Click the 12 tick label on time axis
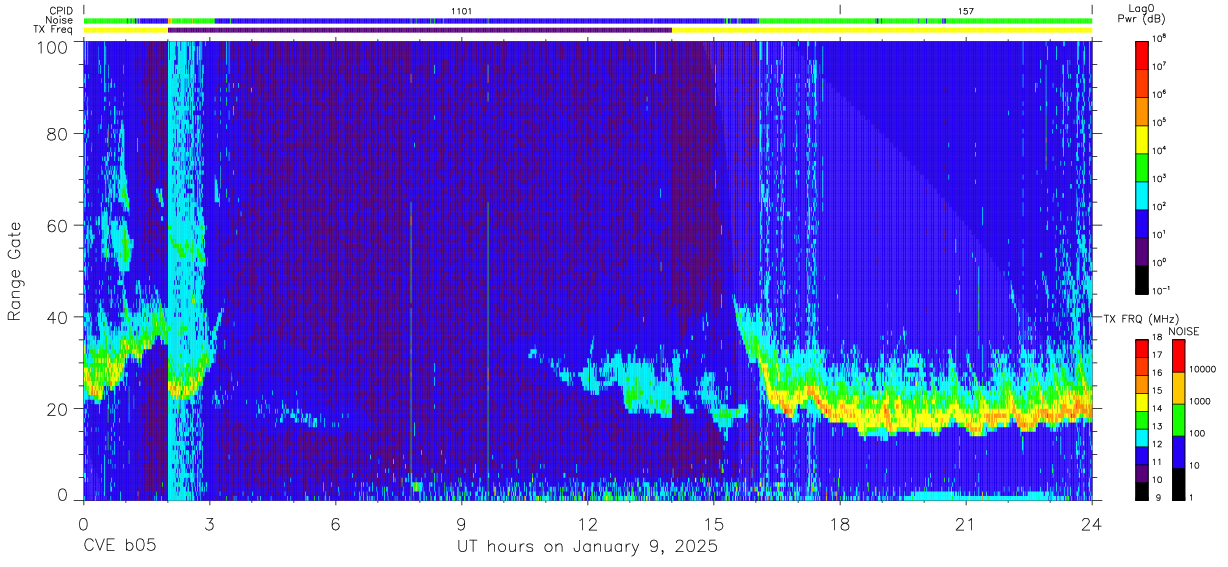Screen dimensions: 1228x567 tap(587, 524)
